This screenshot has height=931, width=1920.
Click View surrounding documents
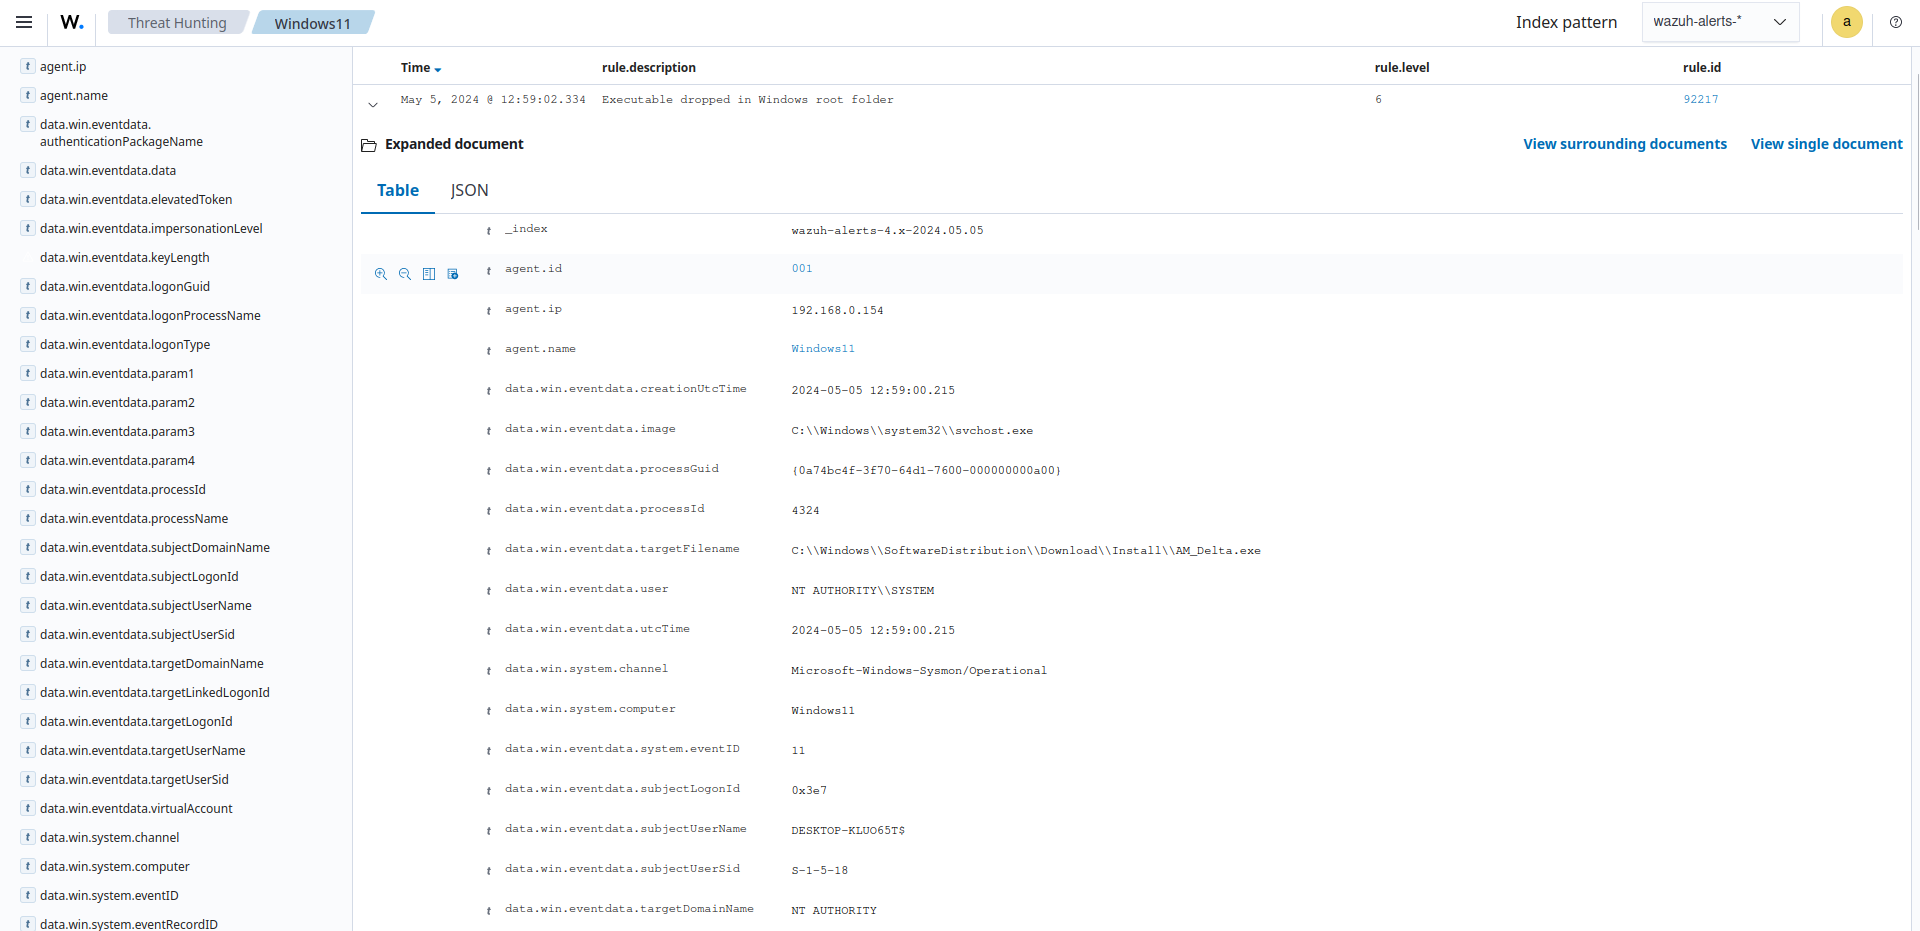pyautogui.click(x=1625, y=144)
